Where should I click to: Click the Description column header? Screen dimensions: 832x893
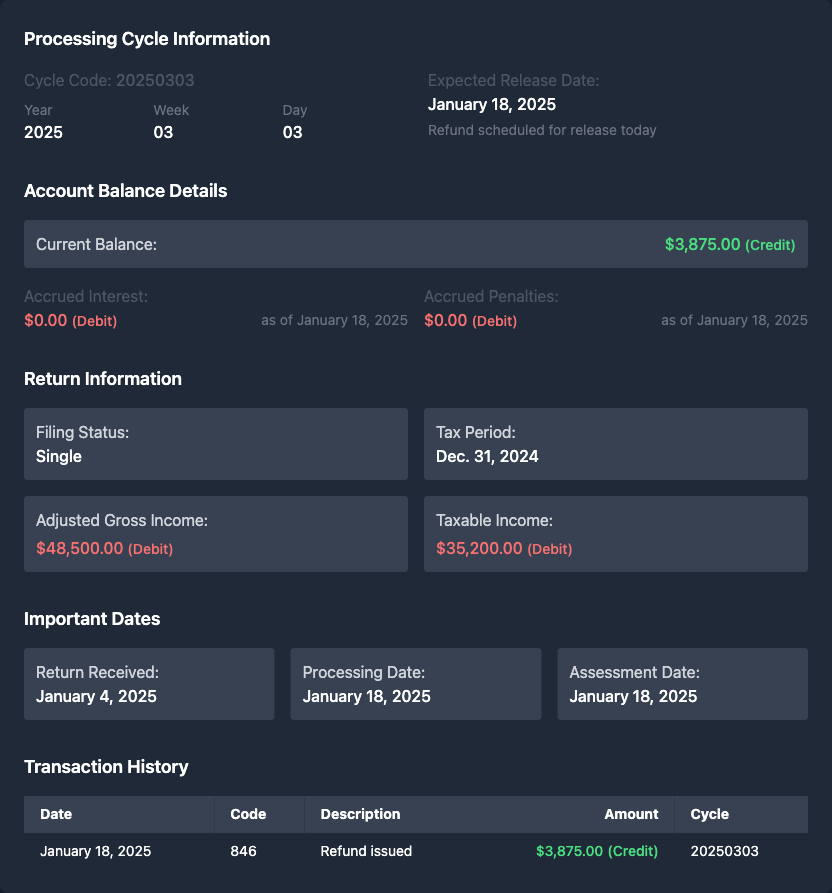[x=360, y=814]
